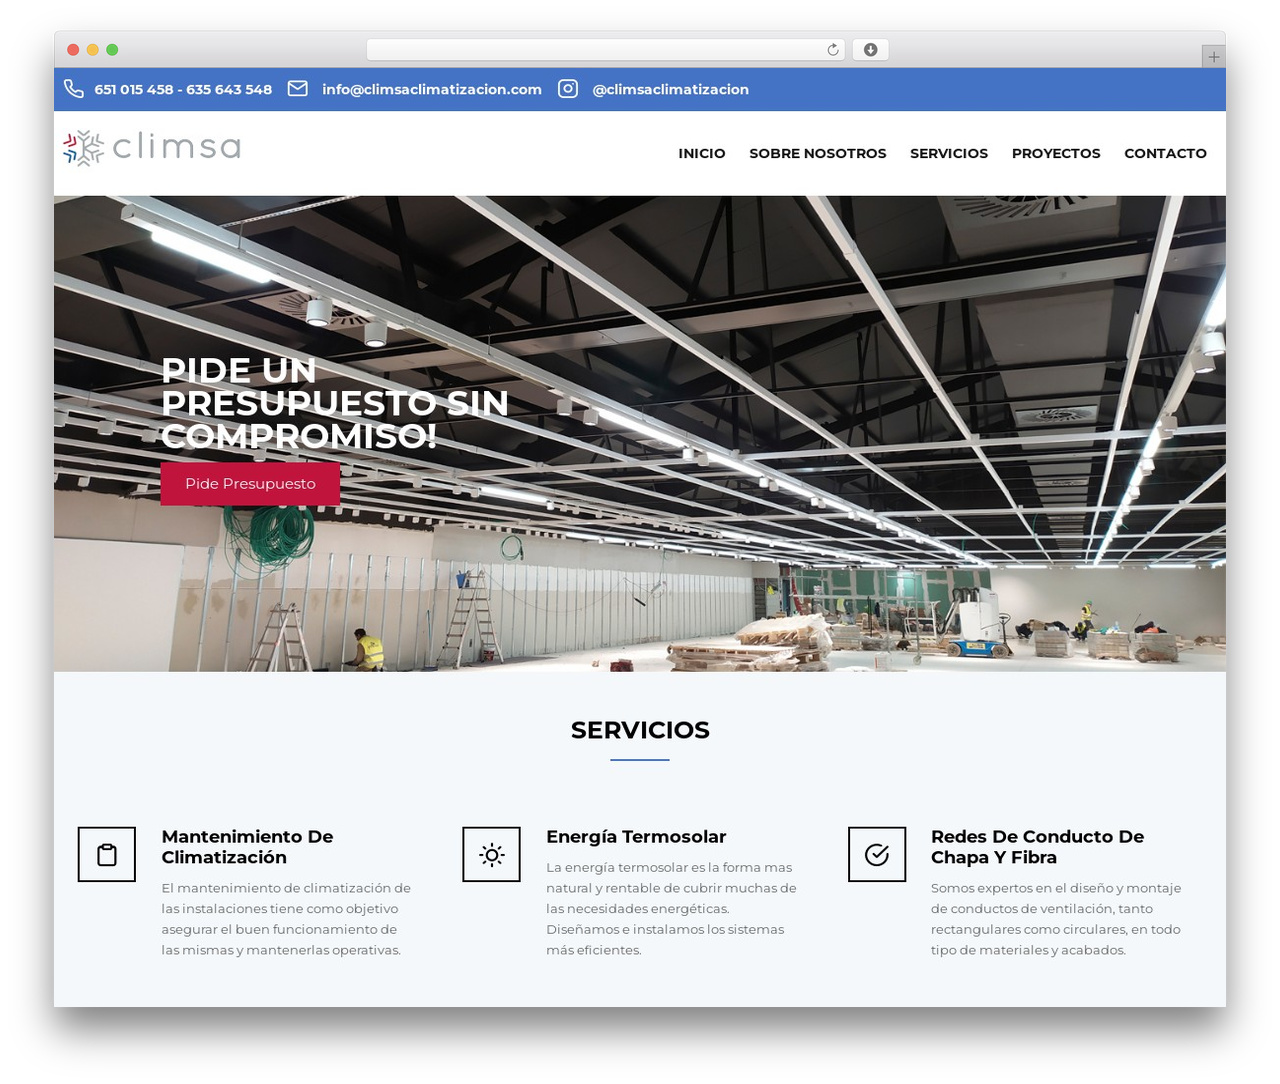Add a new tab with plus button
The width and height of the screenshot is (1280, 1084).
(1214, 57)
